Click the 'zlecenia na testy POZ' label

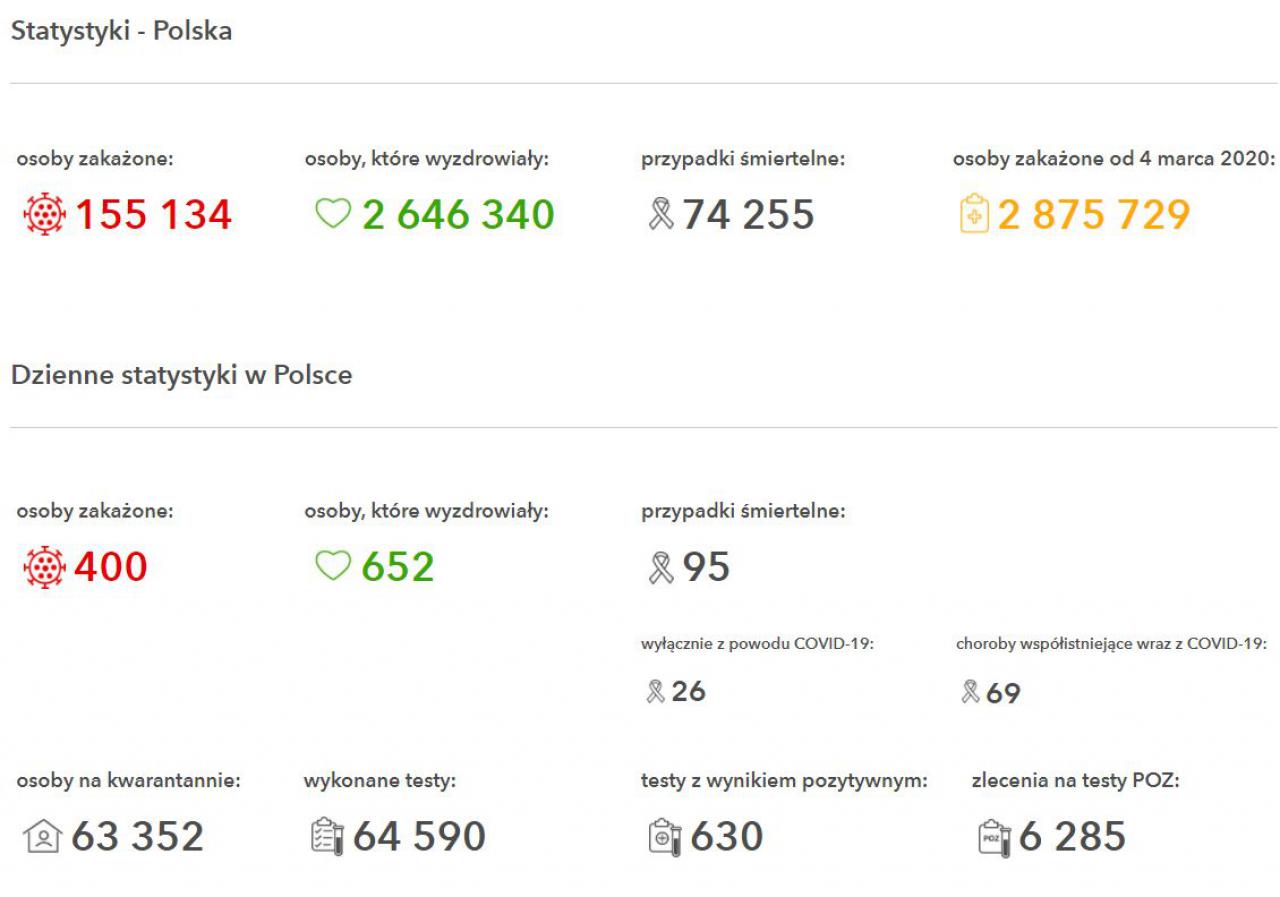pyautogui.click(x=1075, y=781)
